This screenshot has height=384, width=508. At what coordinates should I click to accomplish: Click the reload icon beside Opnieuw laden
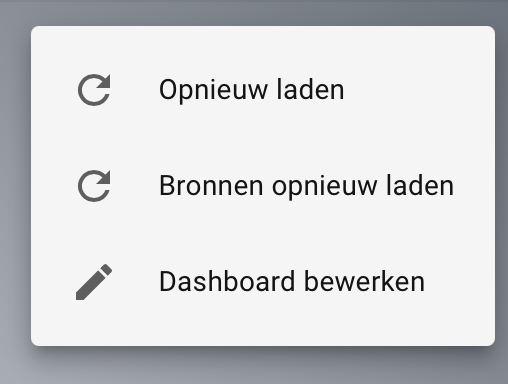click(x=94, y=90)
